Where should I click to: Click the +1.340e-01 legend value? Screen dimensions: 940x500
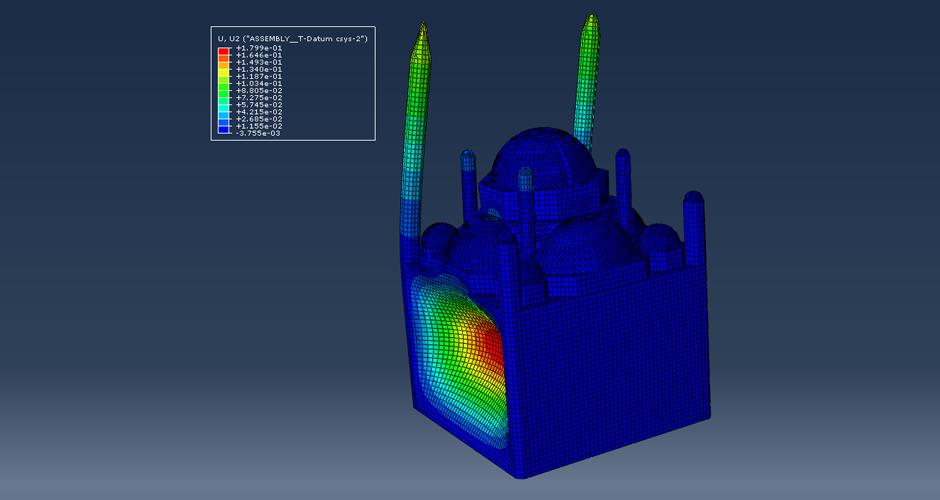coord(258,69)
